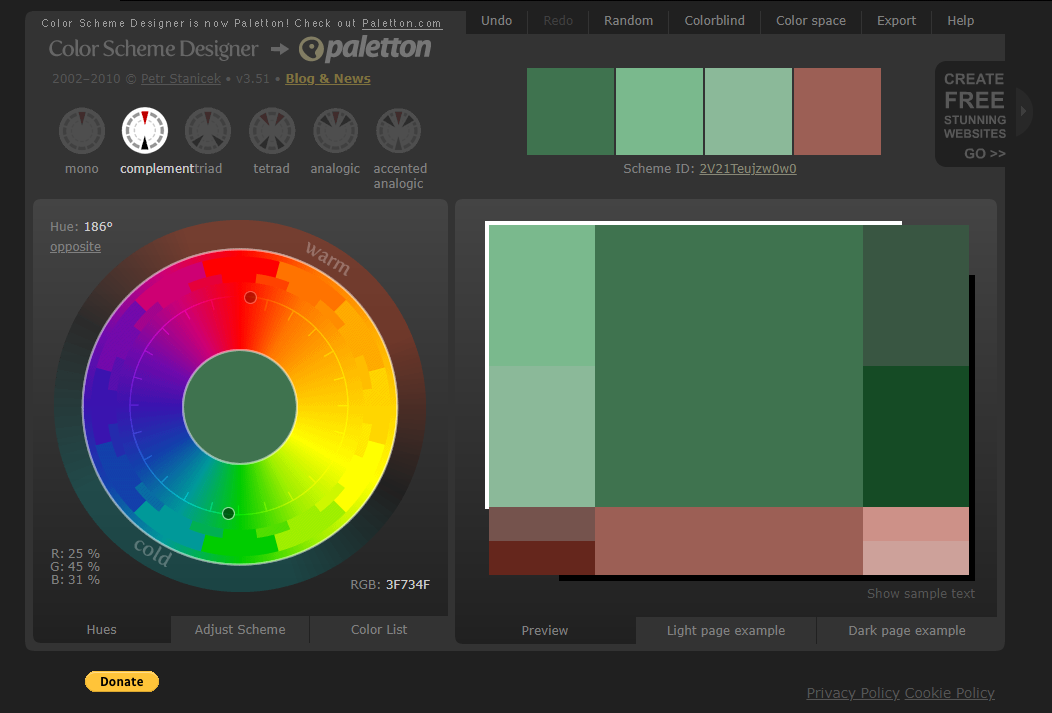Open the Scheme ID link
This screenshot has width=1052, height=713.
[x=748, y=169]
